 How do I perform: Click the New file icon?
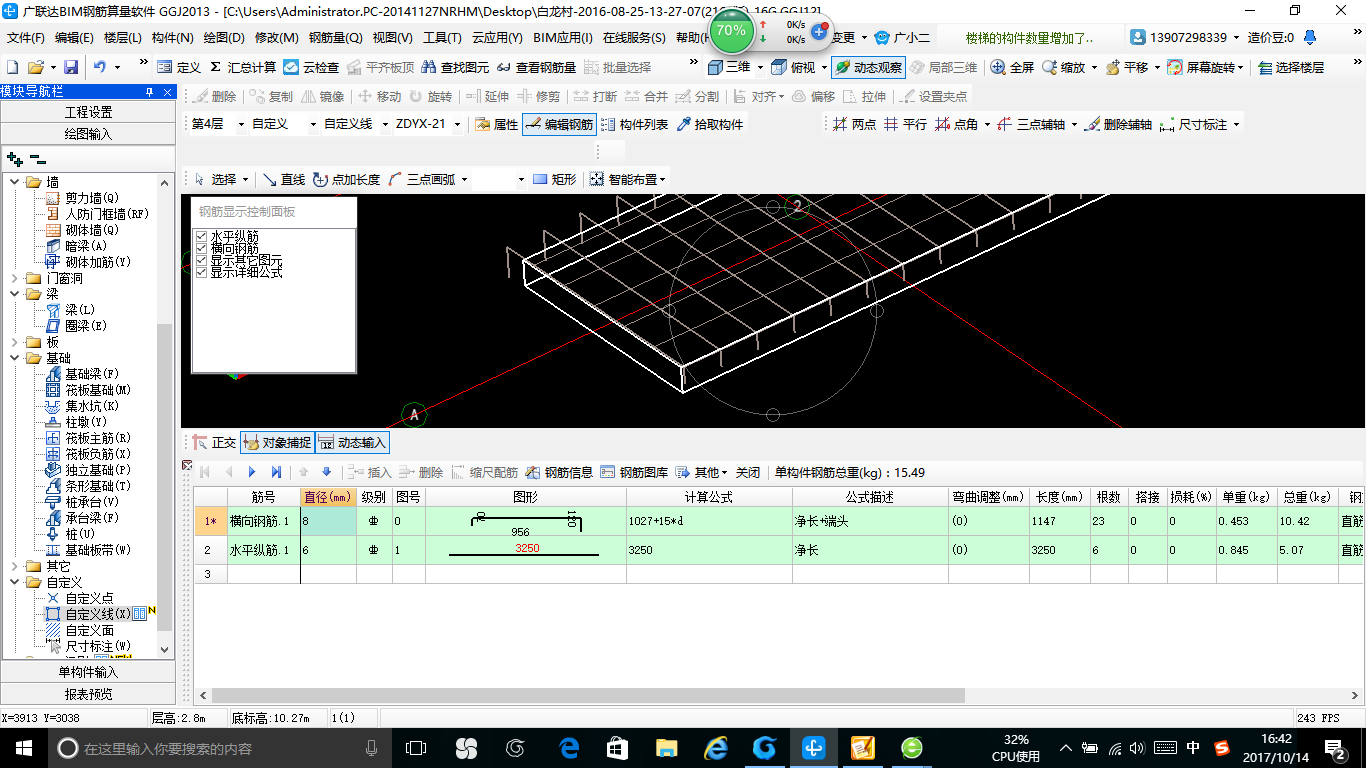point(12,67)
